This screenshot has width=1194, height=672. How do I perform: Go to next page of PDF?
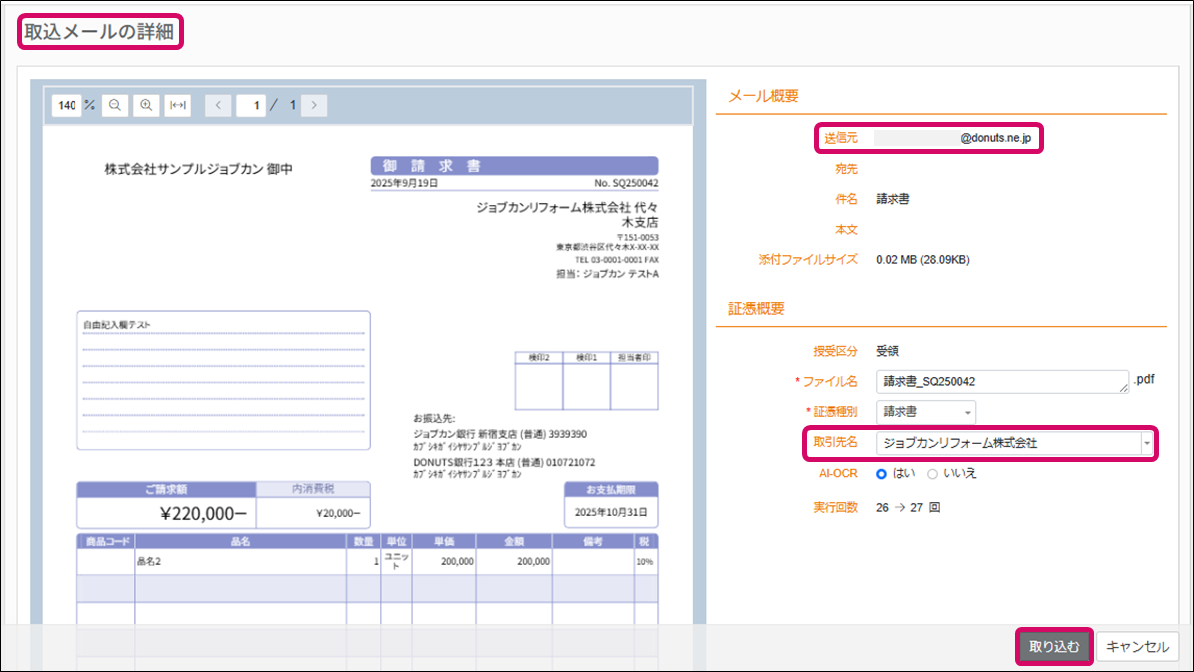pyautogui.click(x=314, y=105)
